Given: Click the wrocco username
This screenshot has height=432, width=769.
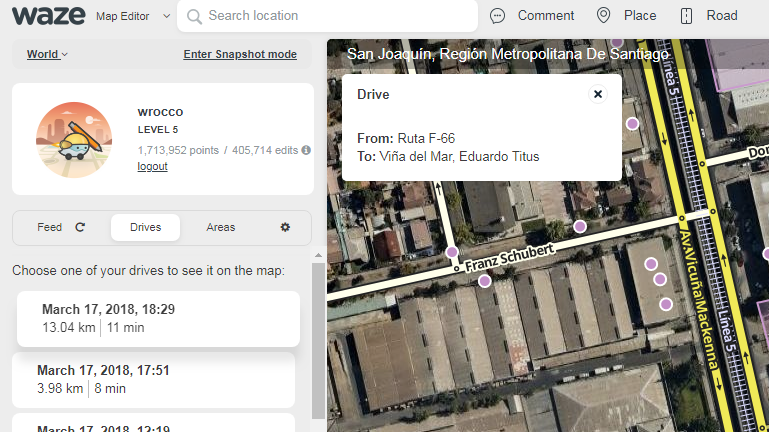Looking at the screenshot, I should point(160,112).
